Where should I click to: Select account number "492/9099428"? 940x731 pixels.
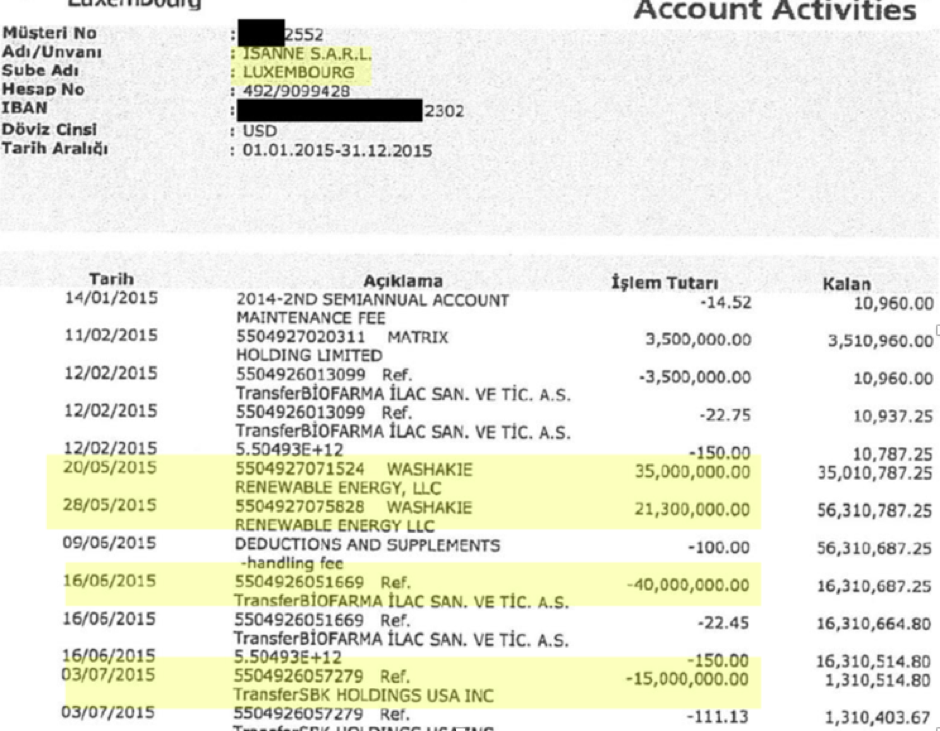point(296,91)
